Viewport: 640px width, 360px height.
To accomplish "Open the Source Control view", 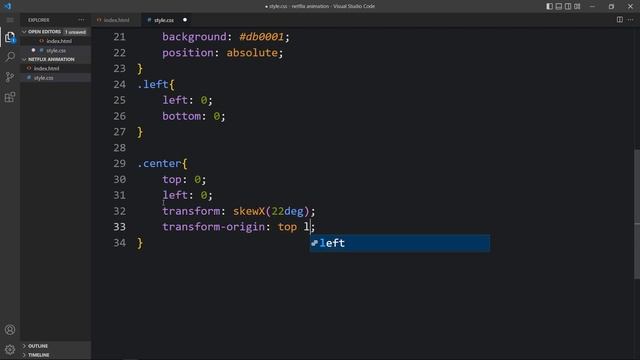I will pos(10,77).
